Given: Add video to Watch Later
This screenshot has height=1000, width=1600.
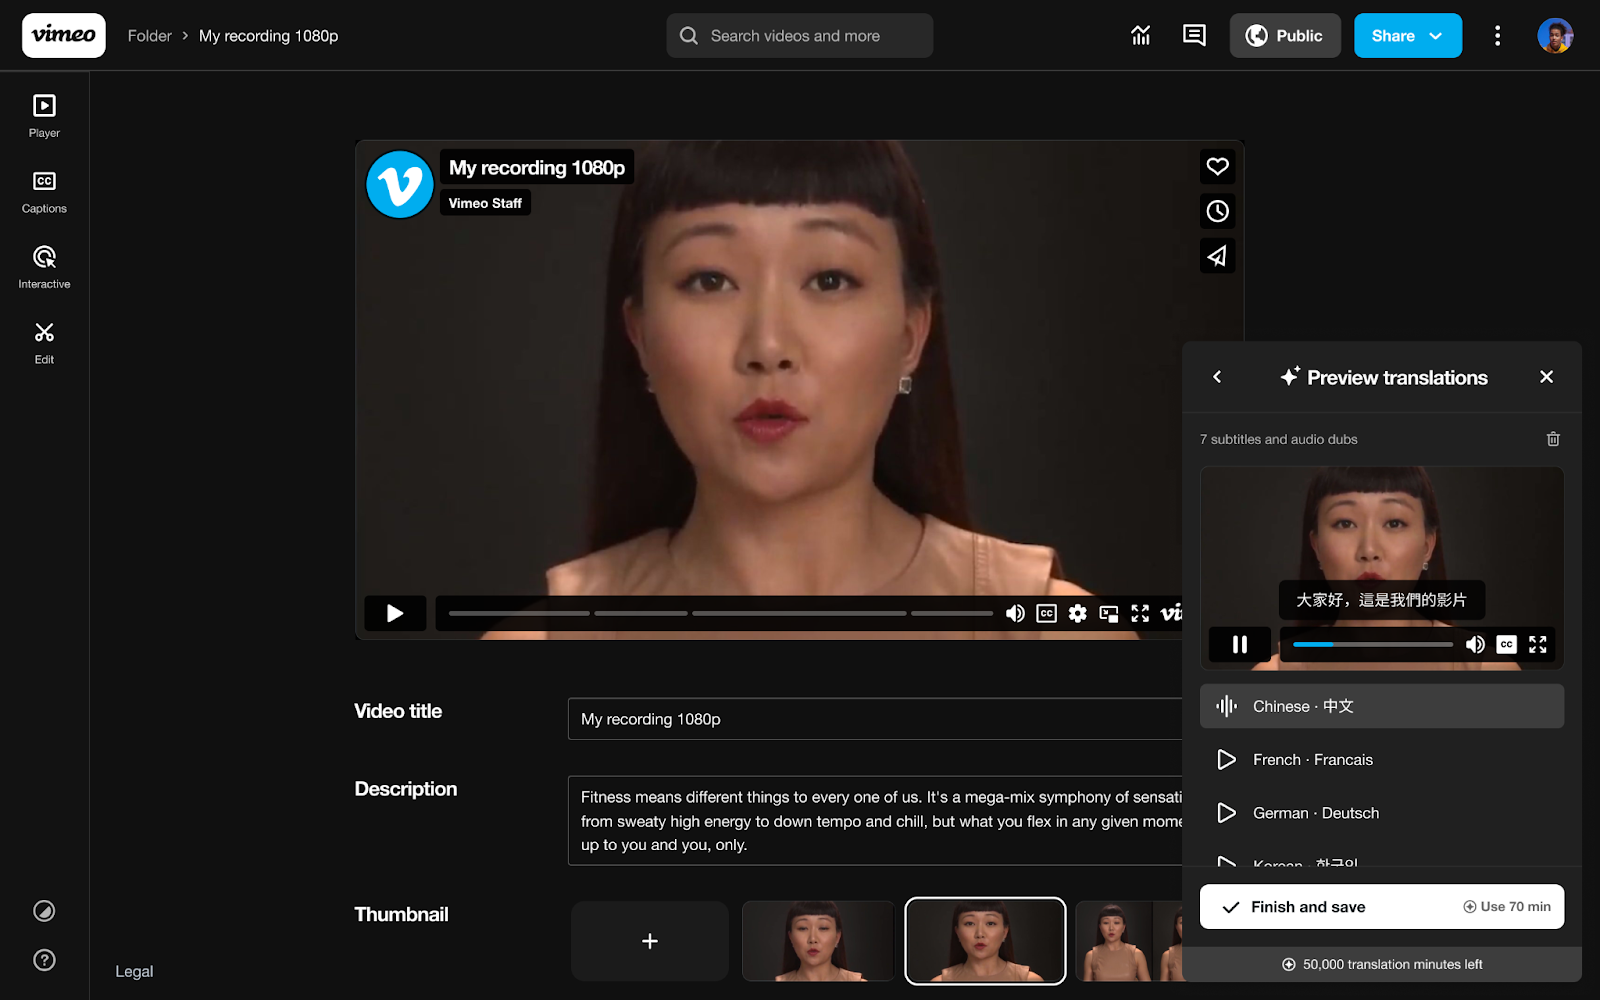Looking at the screenshot, I should pyautogui.click(x=1217, y=211).
